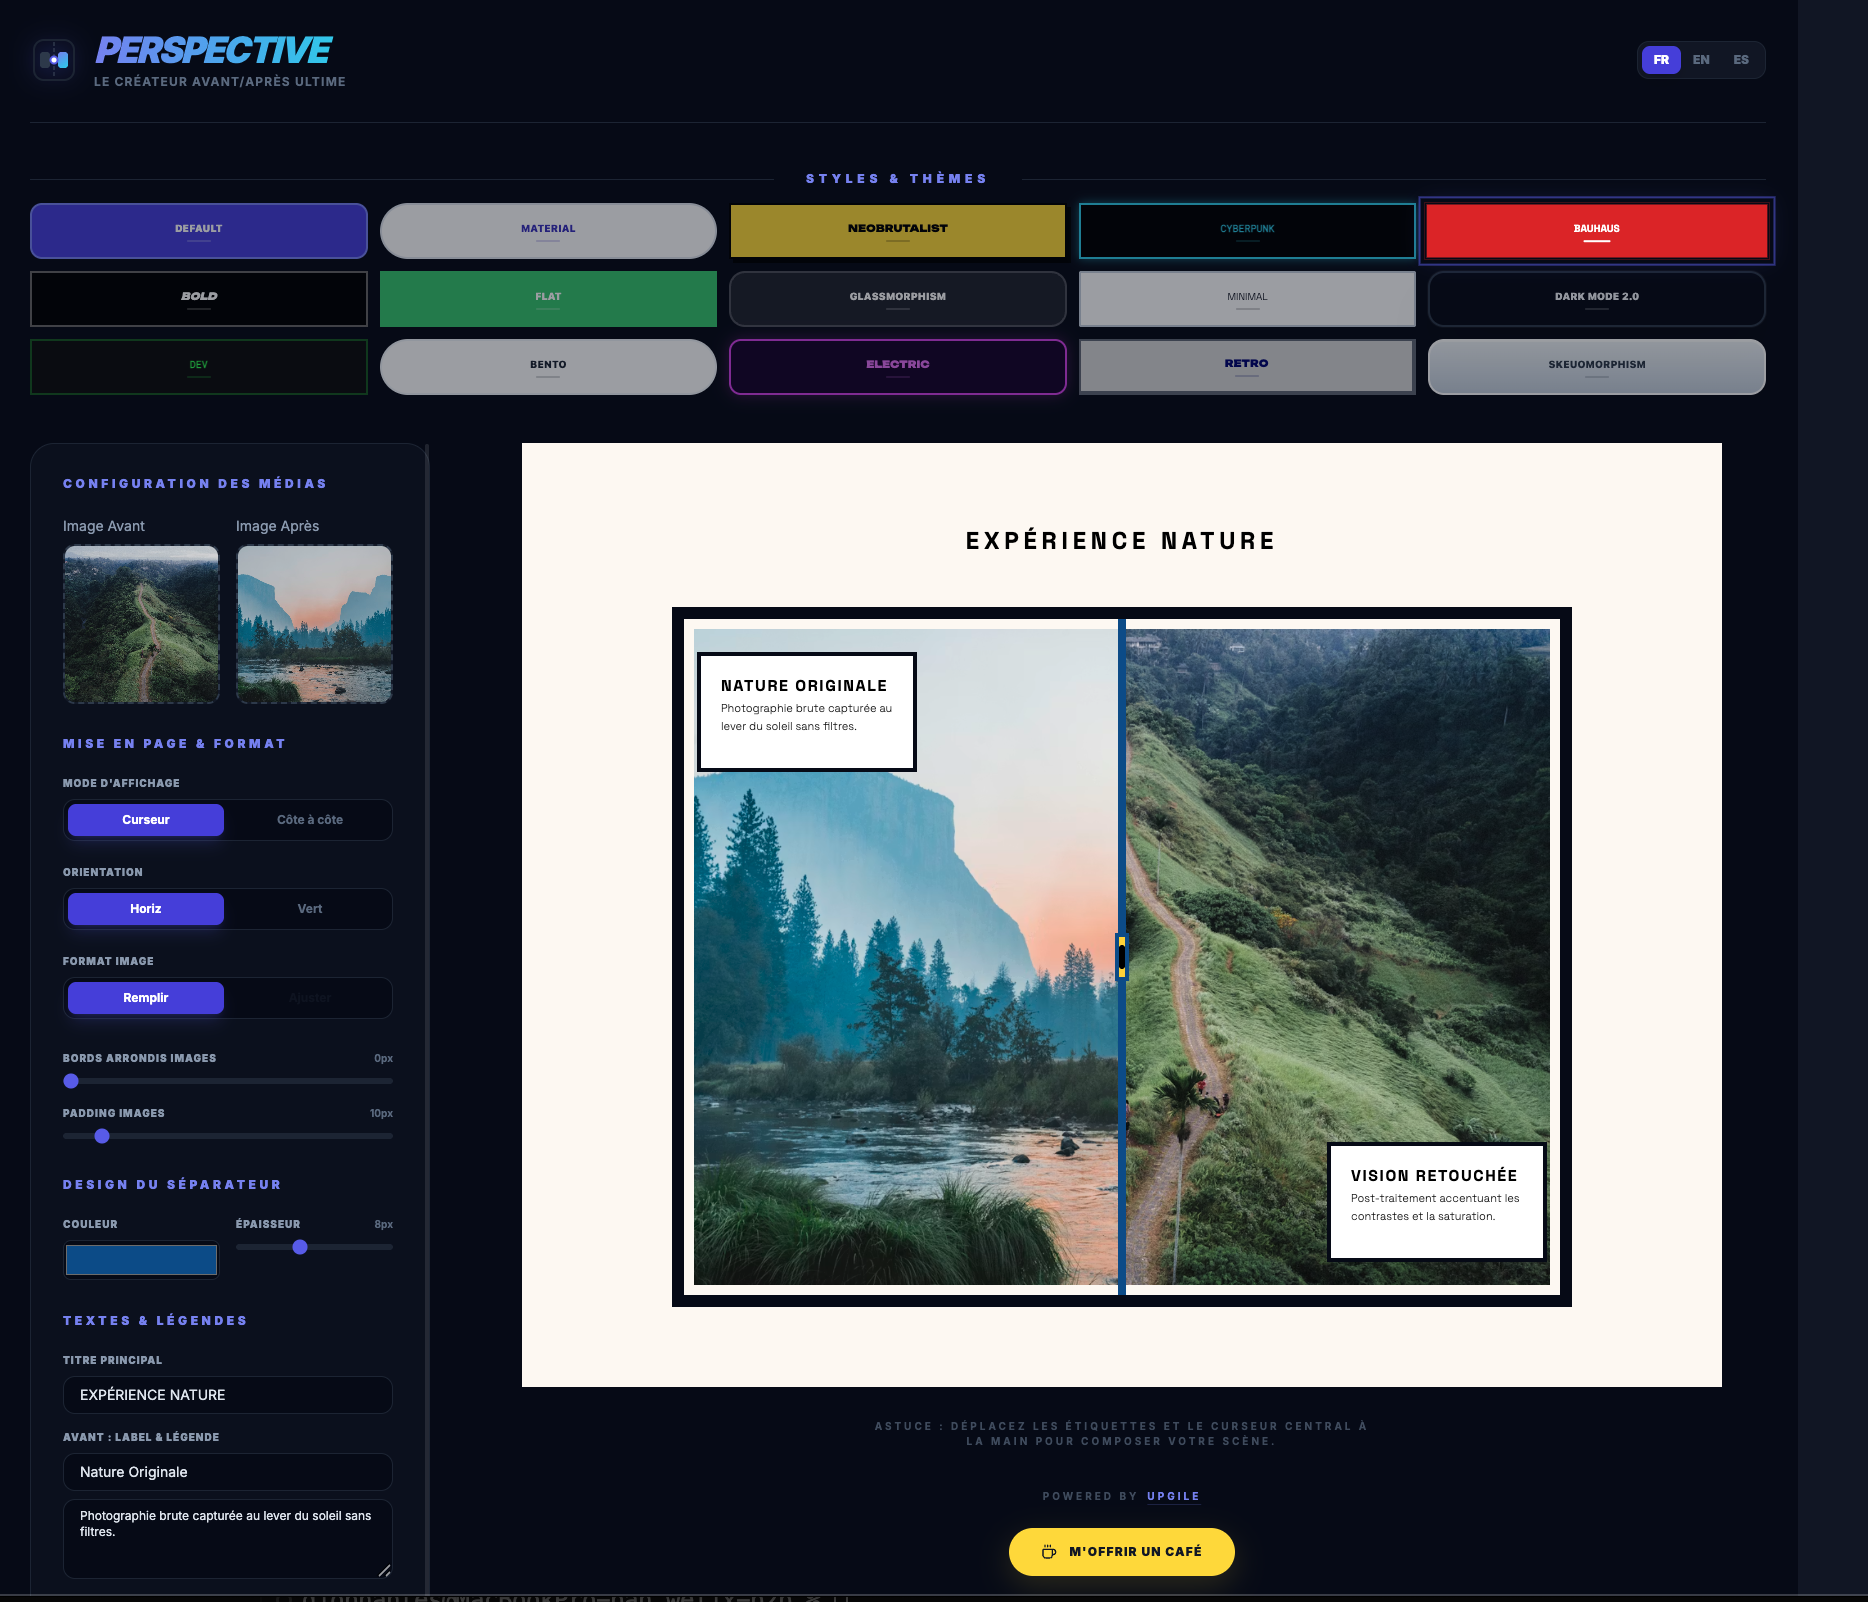Select the Cyberpunk theme
Screen dimensions: 1868x1602
pyautogui.click(x=1246, y=230)
